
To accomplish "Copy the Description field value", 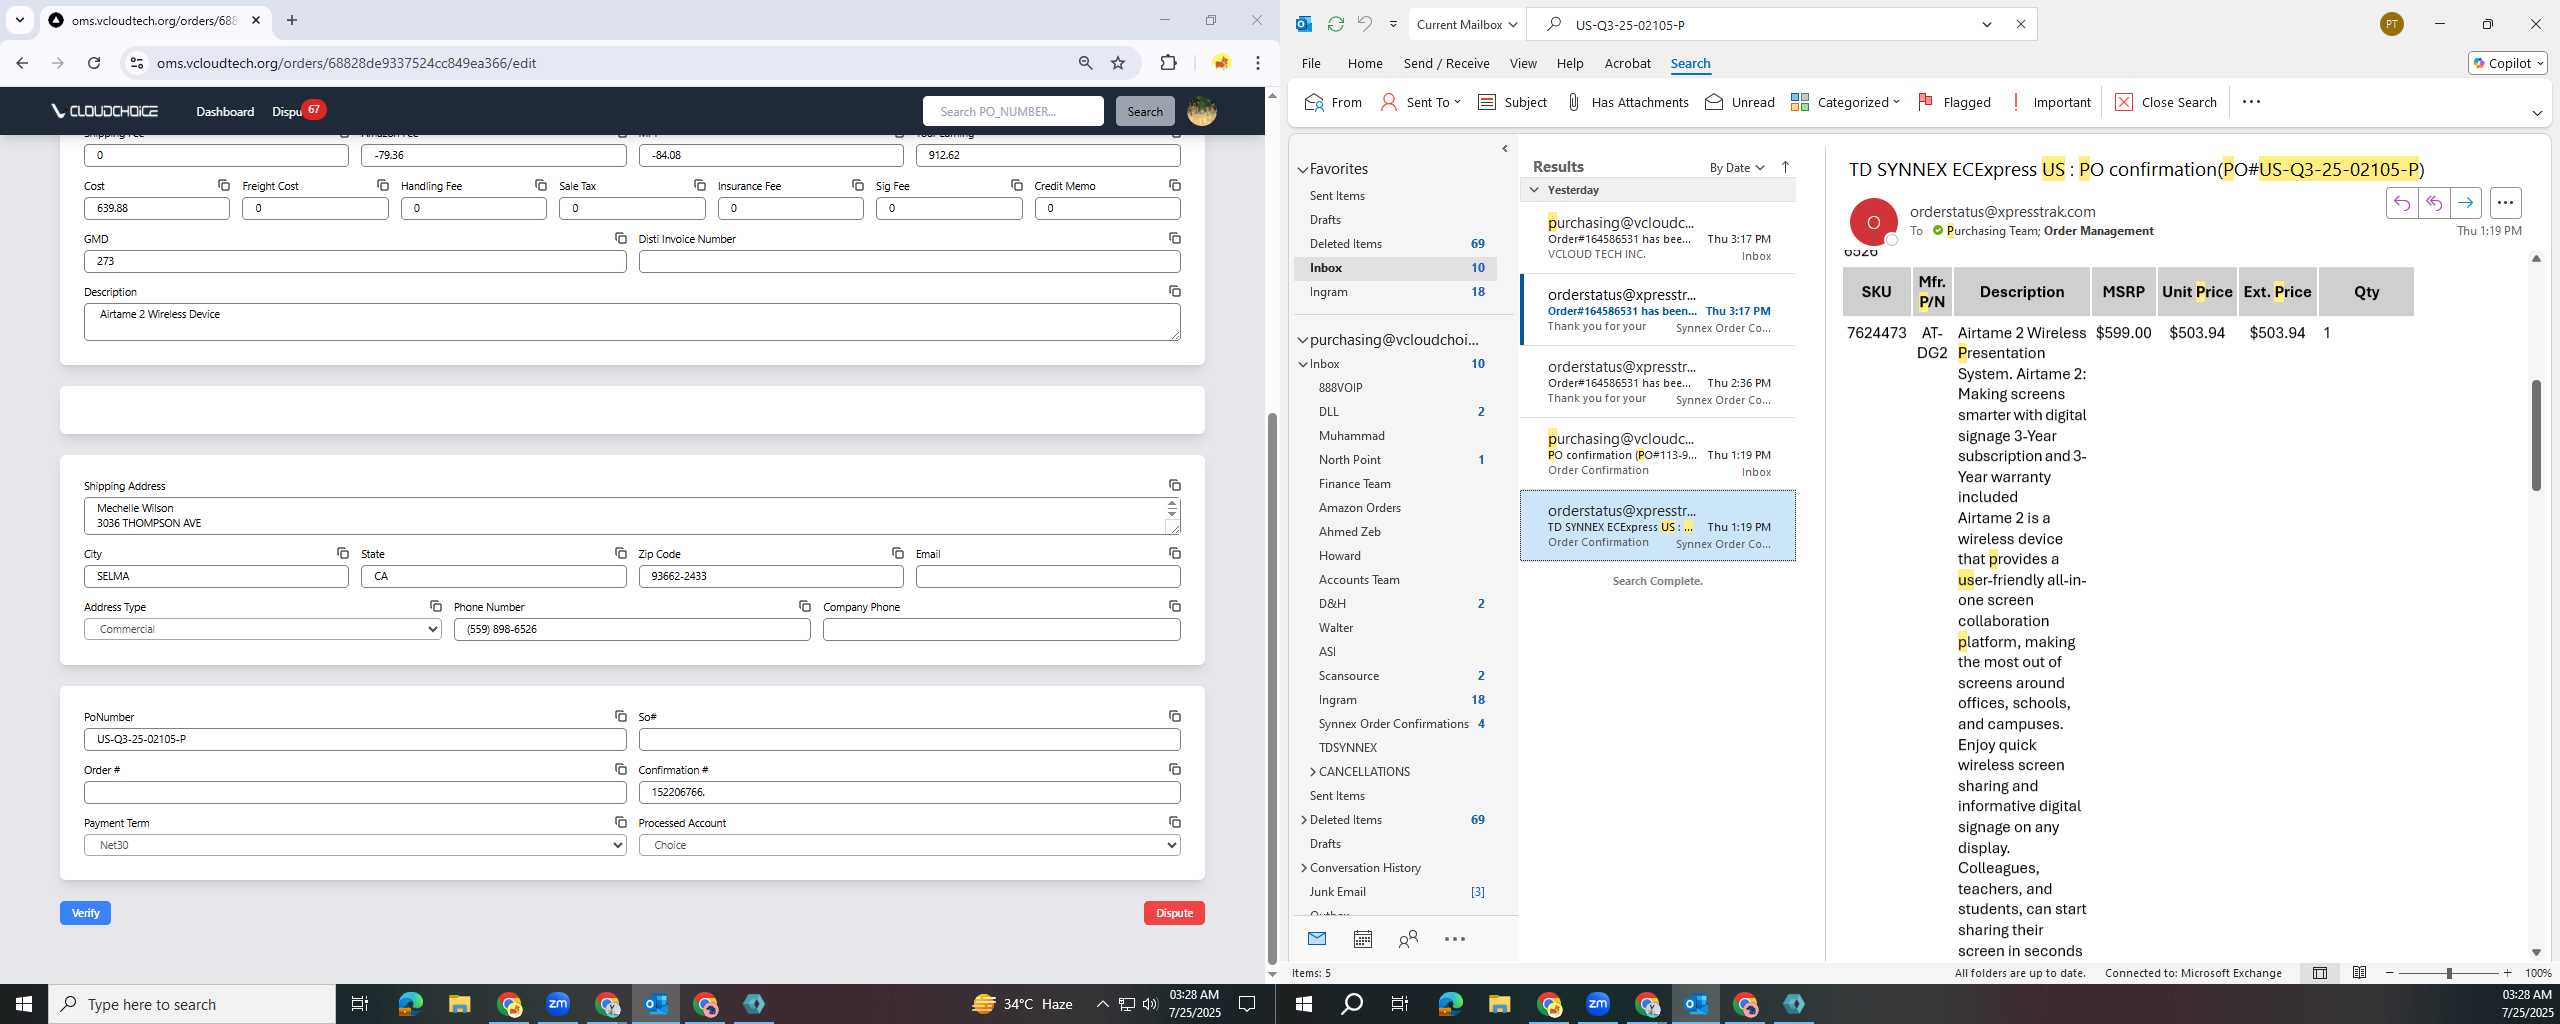I will coord(1175,291).
